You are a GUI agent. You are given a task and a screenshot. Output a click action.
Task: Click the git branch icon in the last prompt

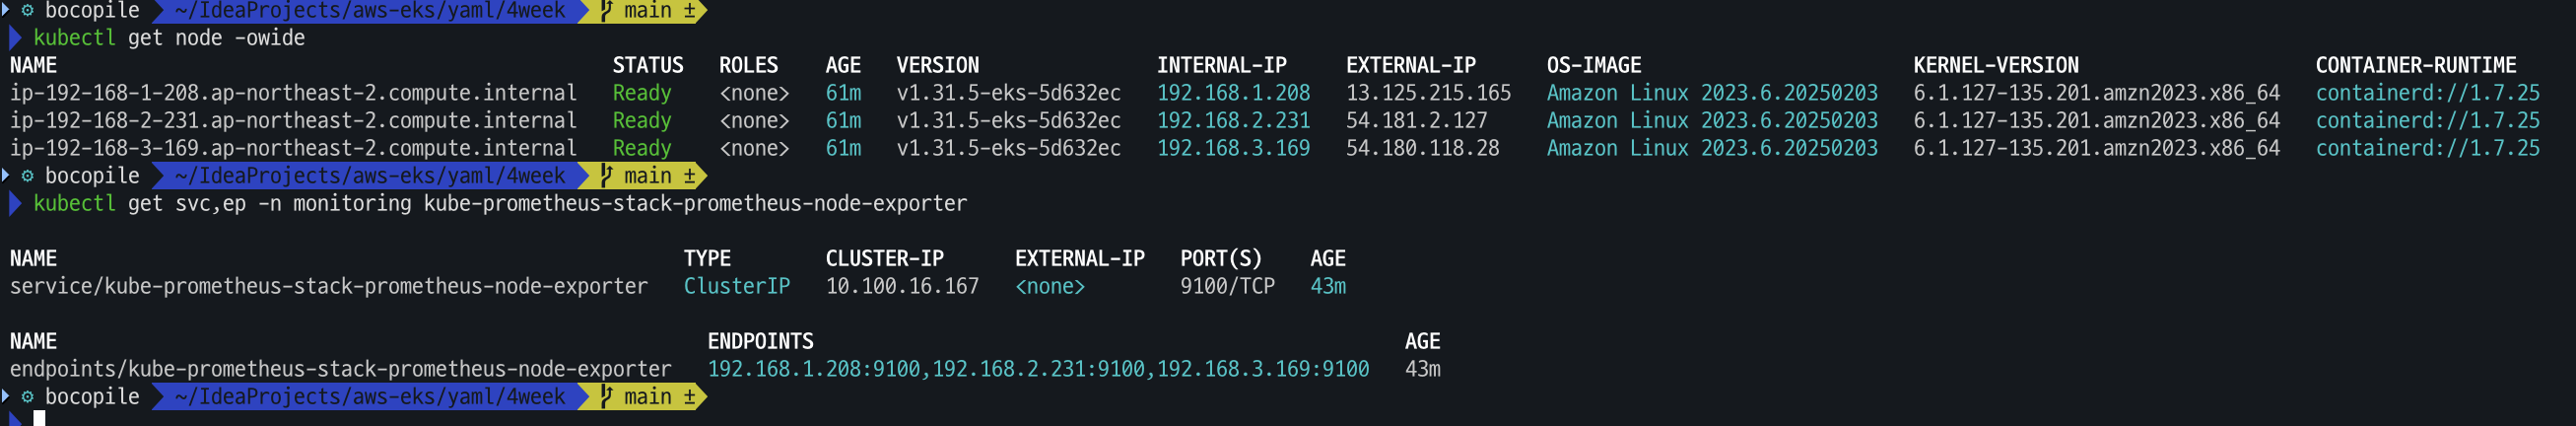pos(606,397)
